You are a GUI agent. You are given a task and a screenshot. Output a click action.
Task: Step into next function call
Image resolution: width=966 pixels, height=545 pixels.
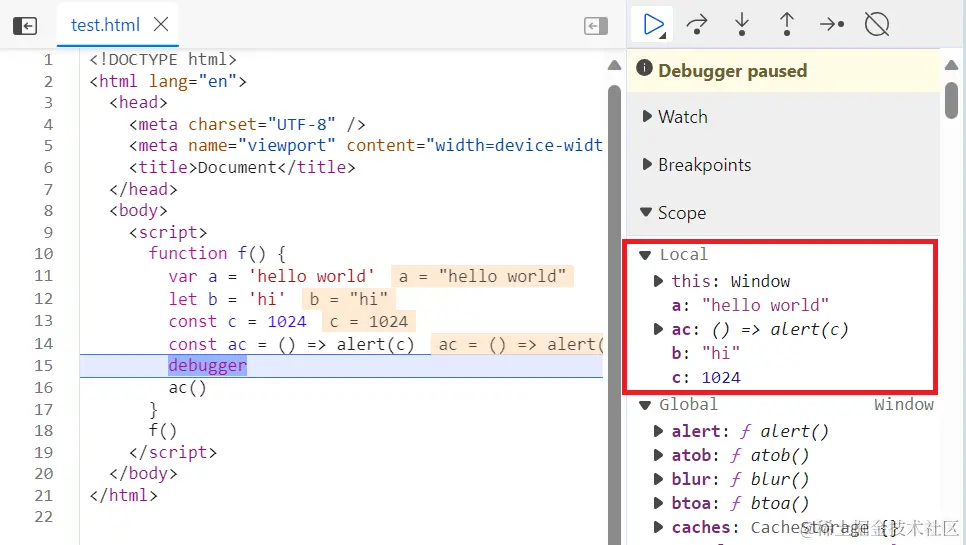tap(742, 25)
